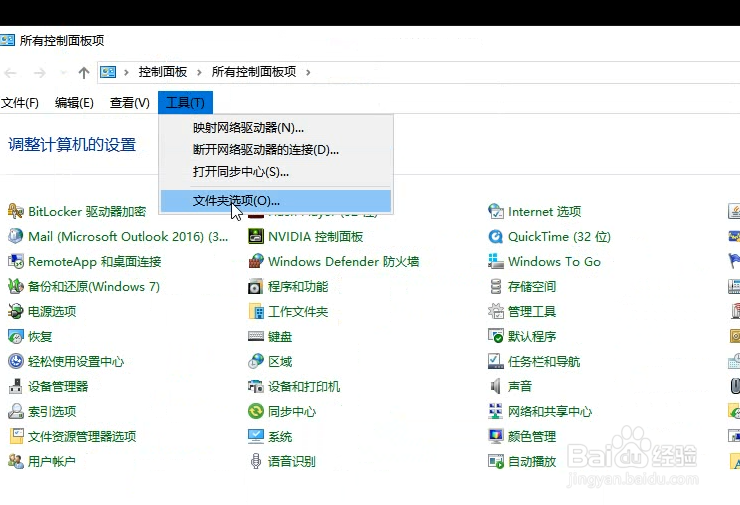Click 控制面板 in the address breadcrumb
The height and width of the screenshot is (505, 740).
pyautogui.click(x=163, y=72)
